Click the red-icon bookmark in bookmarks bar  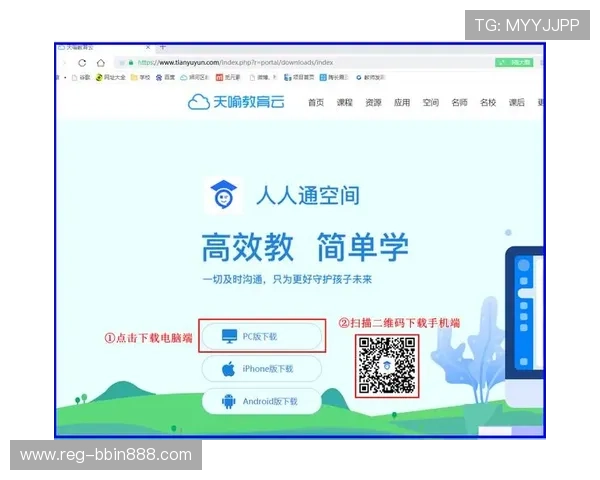(228, 77)
